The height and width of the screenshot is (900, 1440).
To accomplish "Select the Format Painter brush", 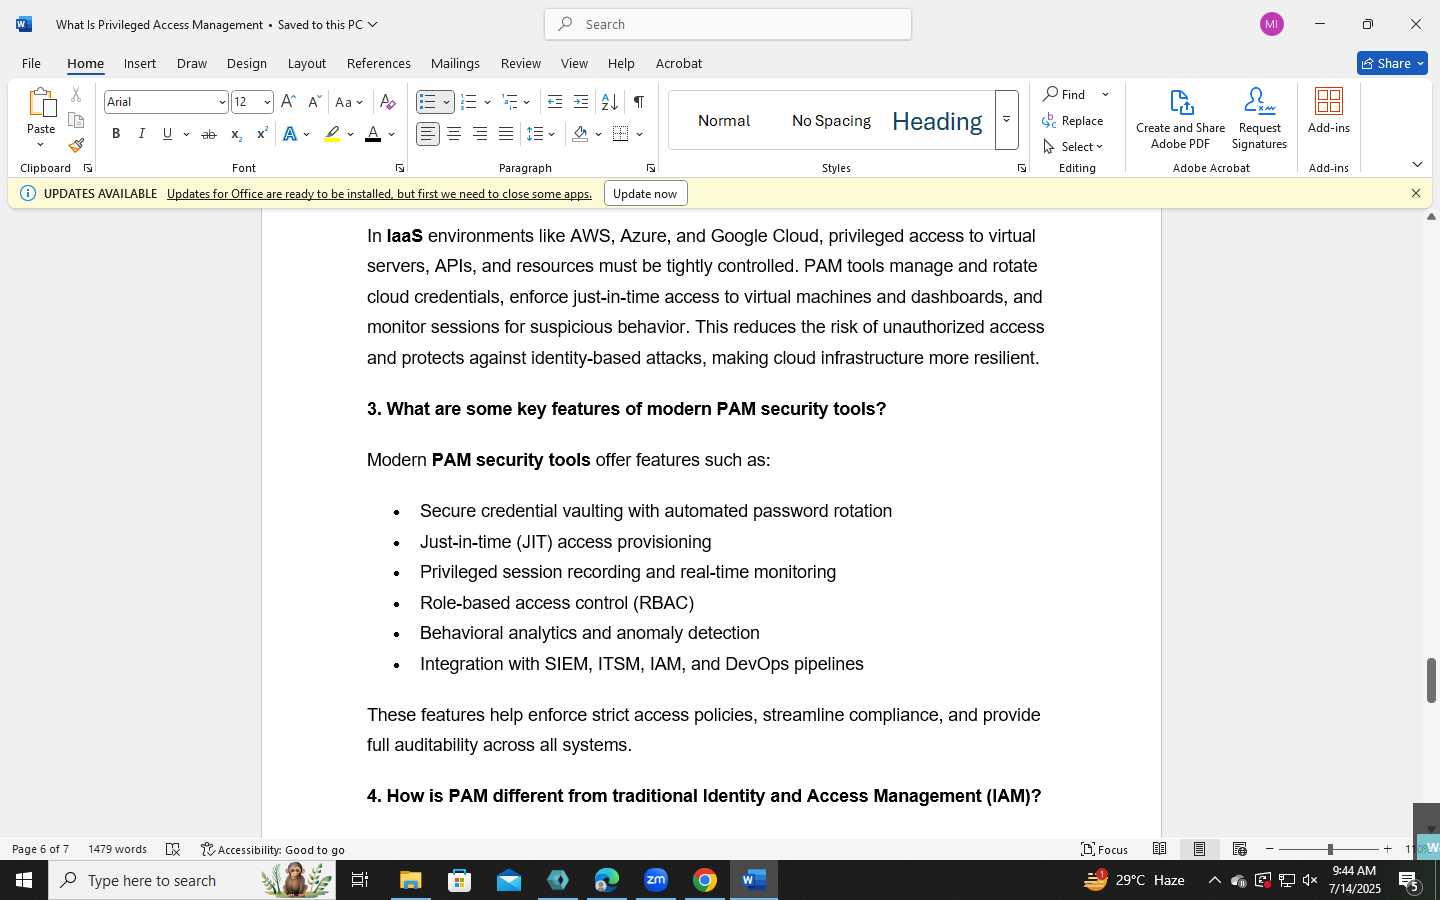I will tap(76, 145).
